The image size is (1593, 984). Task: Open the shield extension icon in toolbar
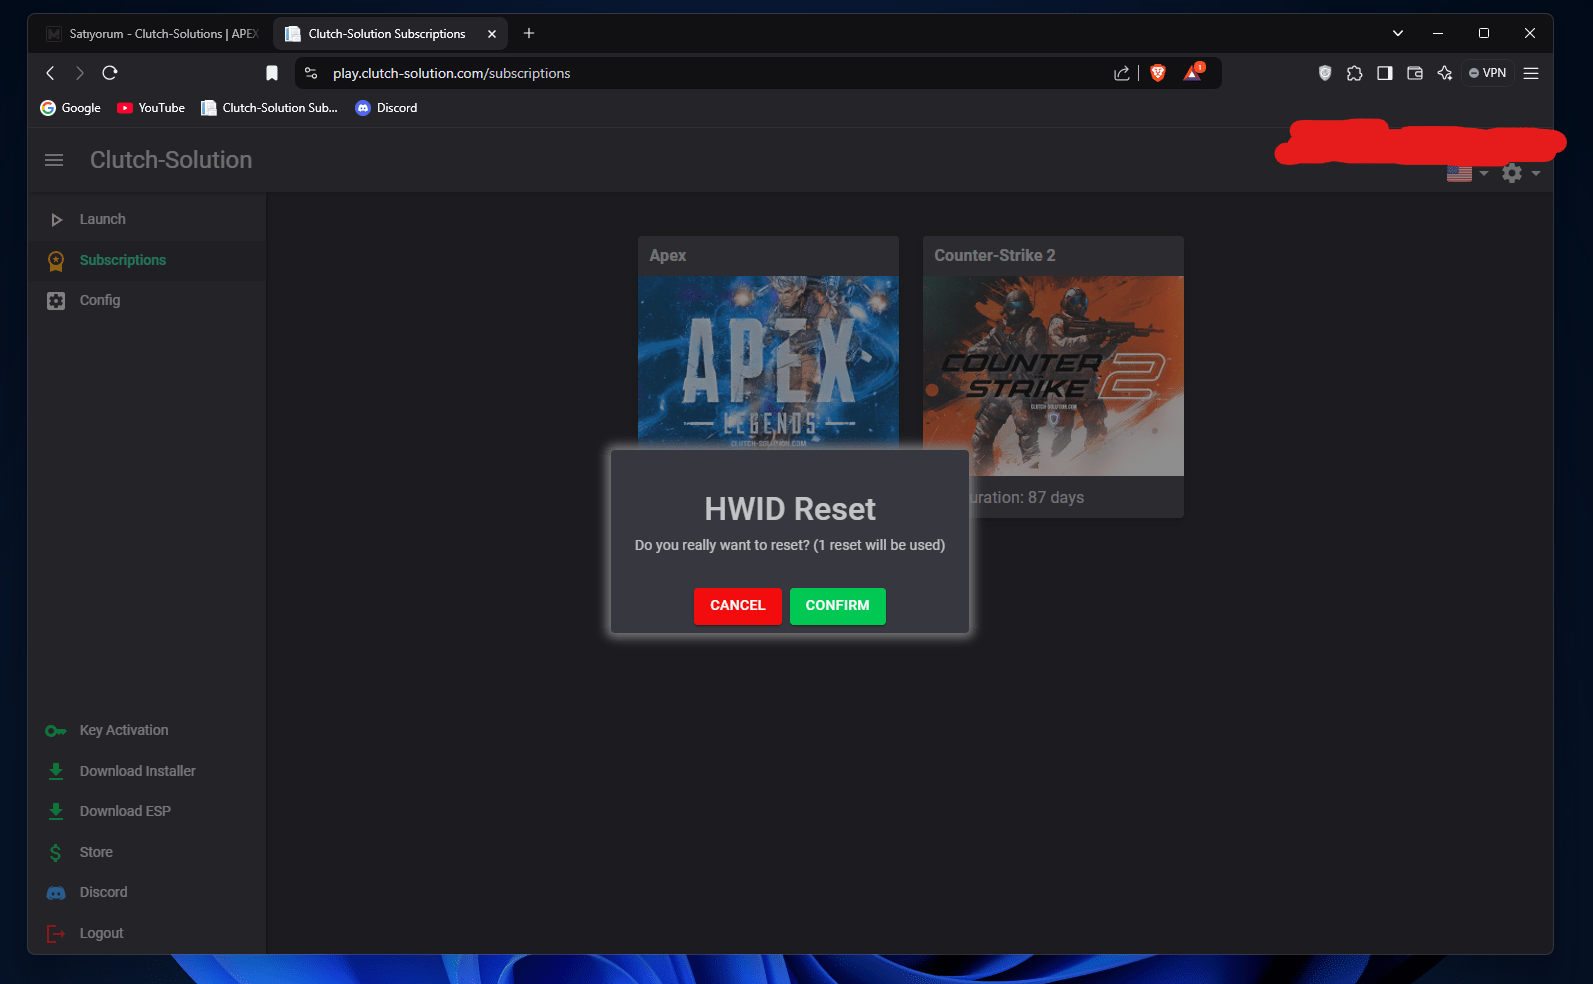point(1325,73)
